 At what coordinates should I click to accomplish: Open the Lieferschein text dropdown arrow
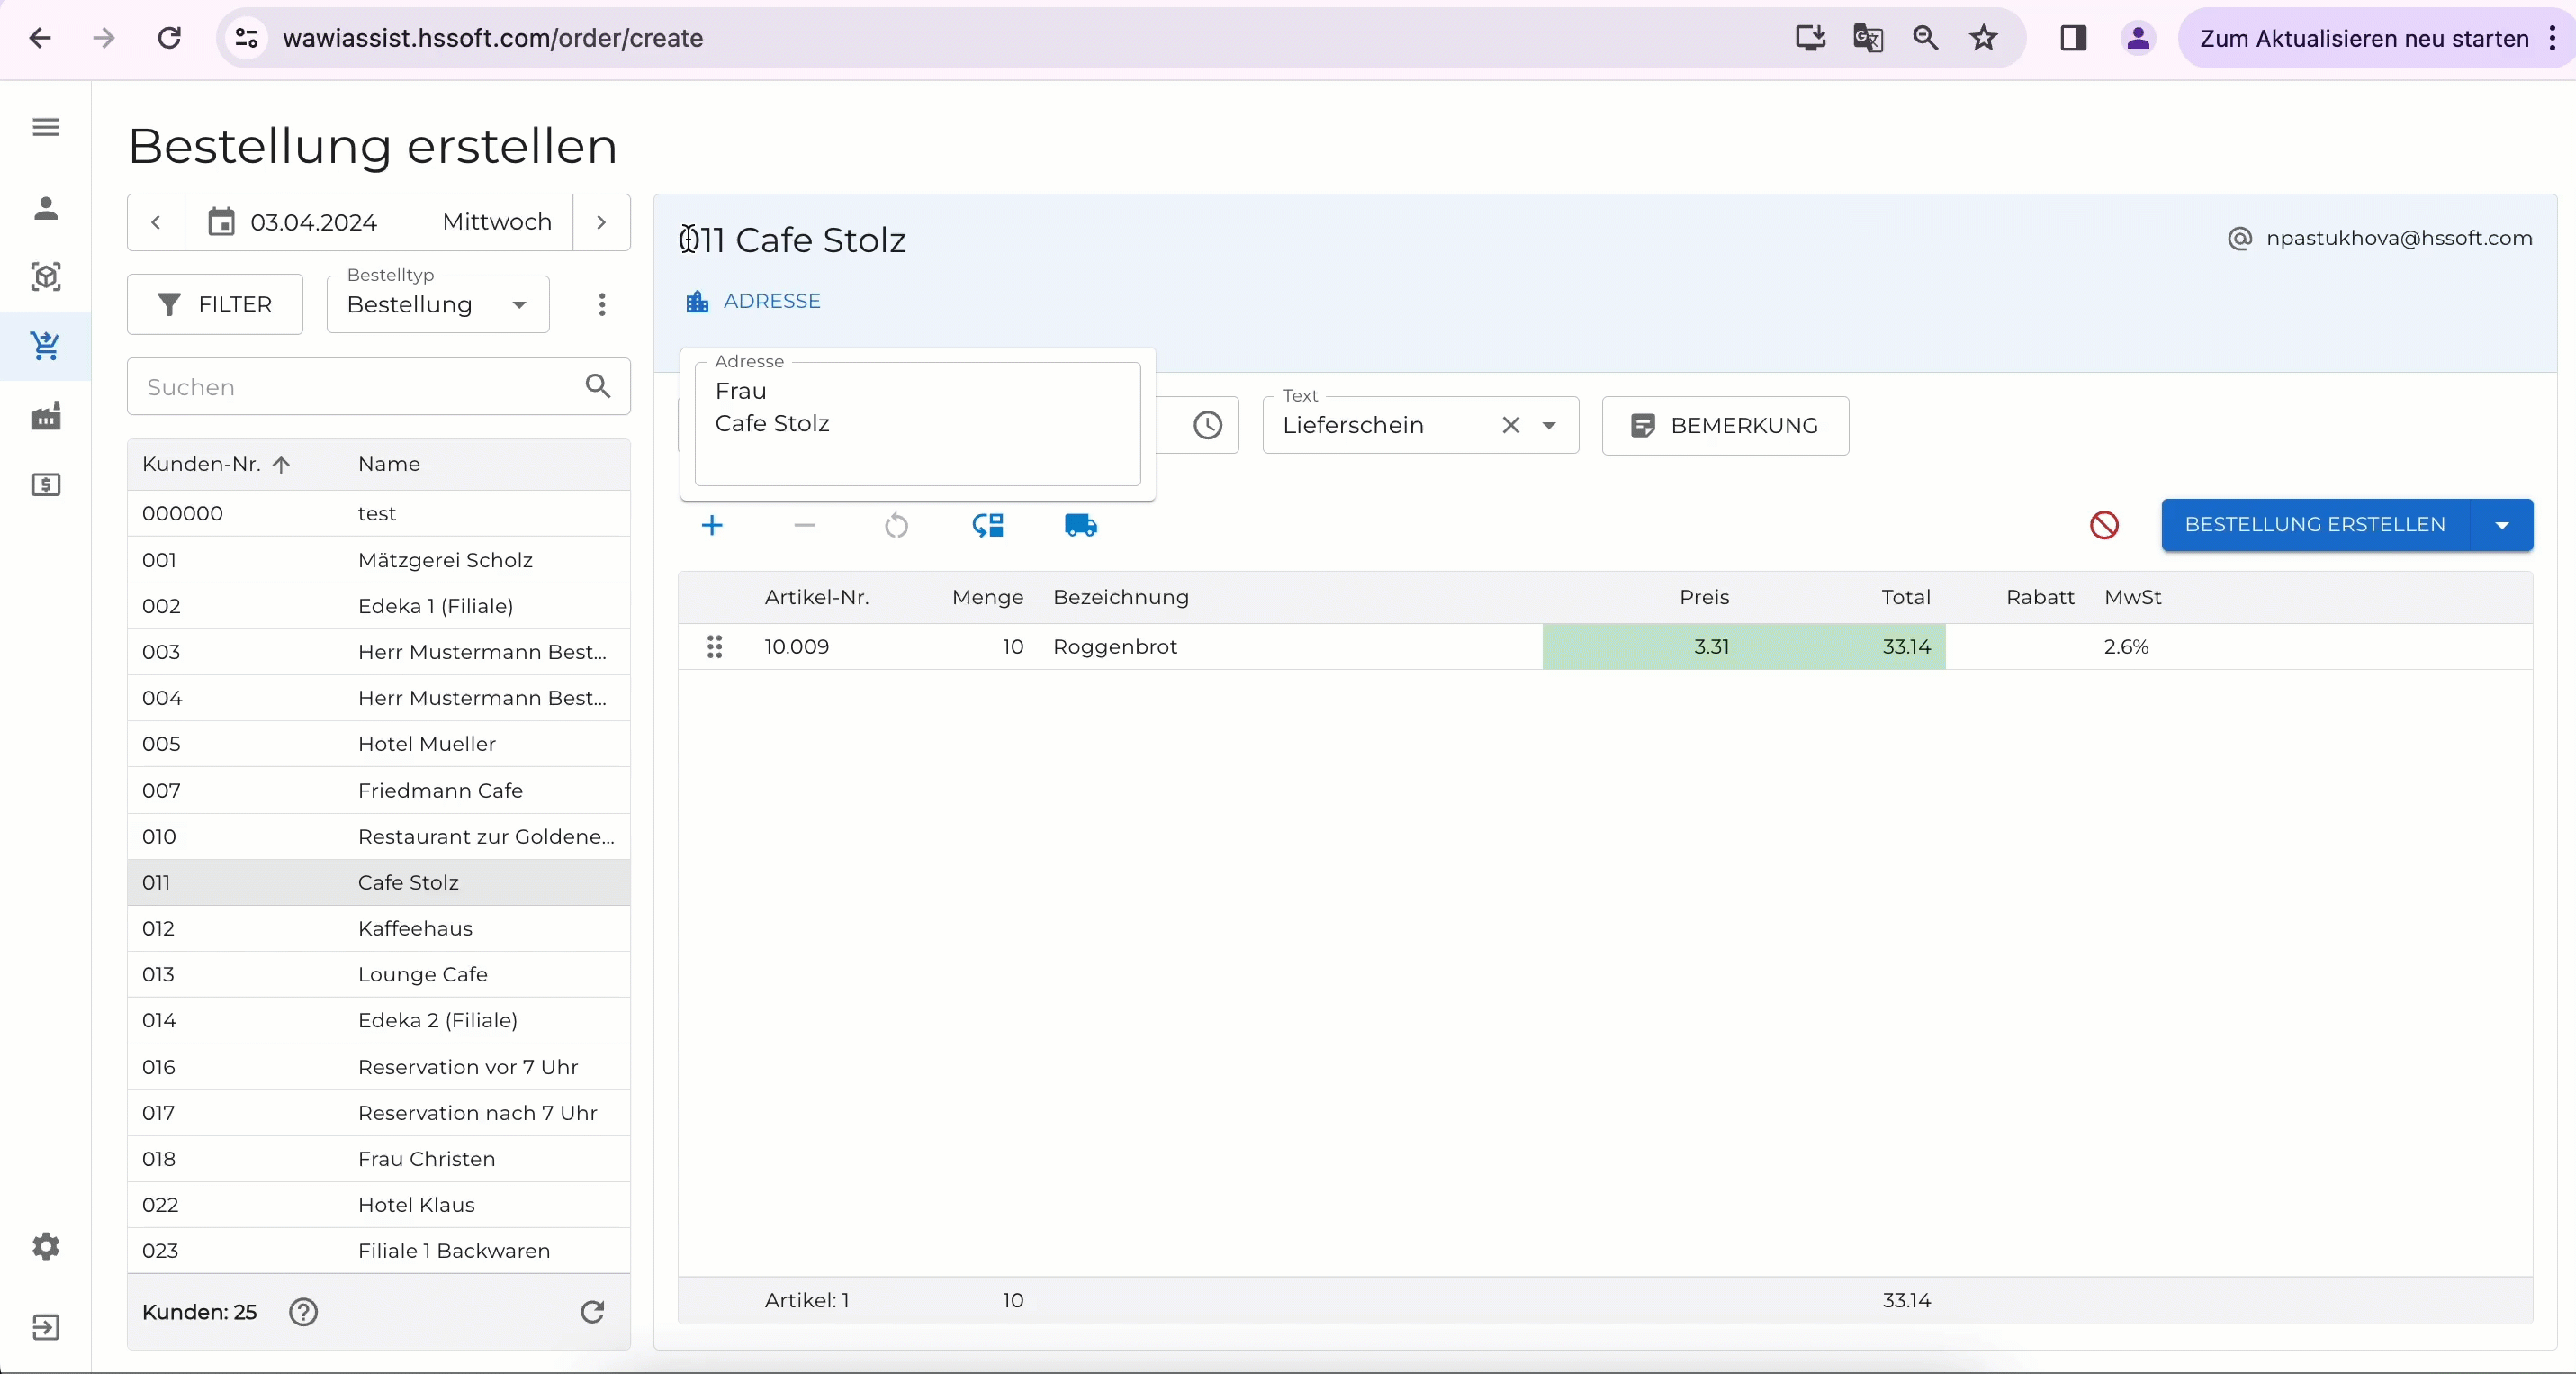1549,425
